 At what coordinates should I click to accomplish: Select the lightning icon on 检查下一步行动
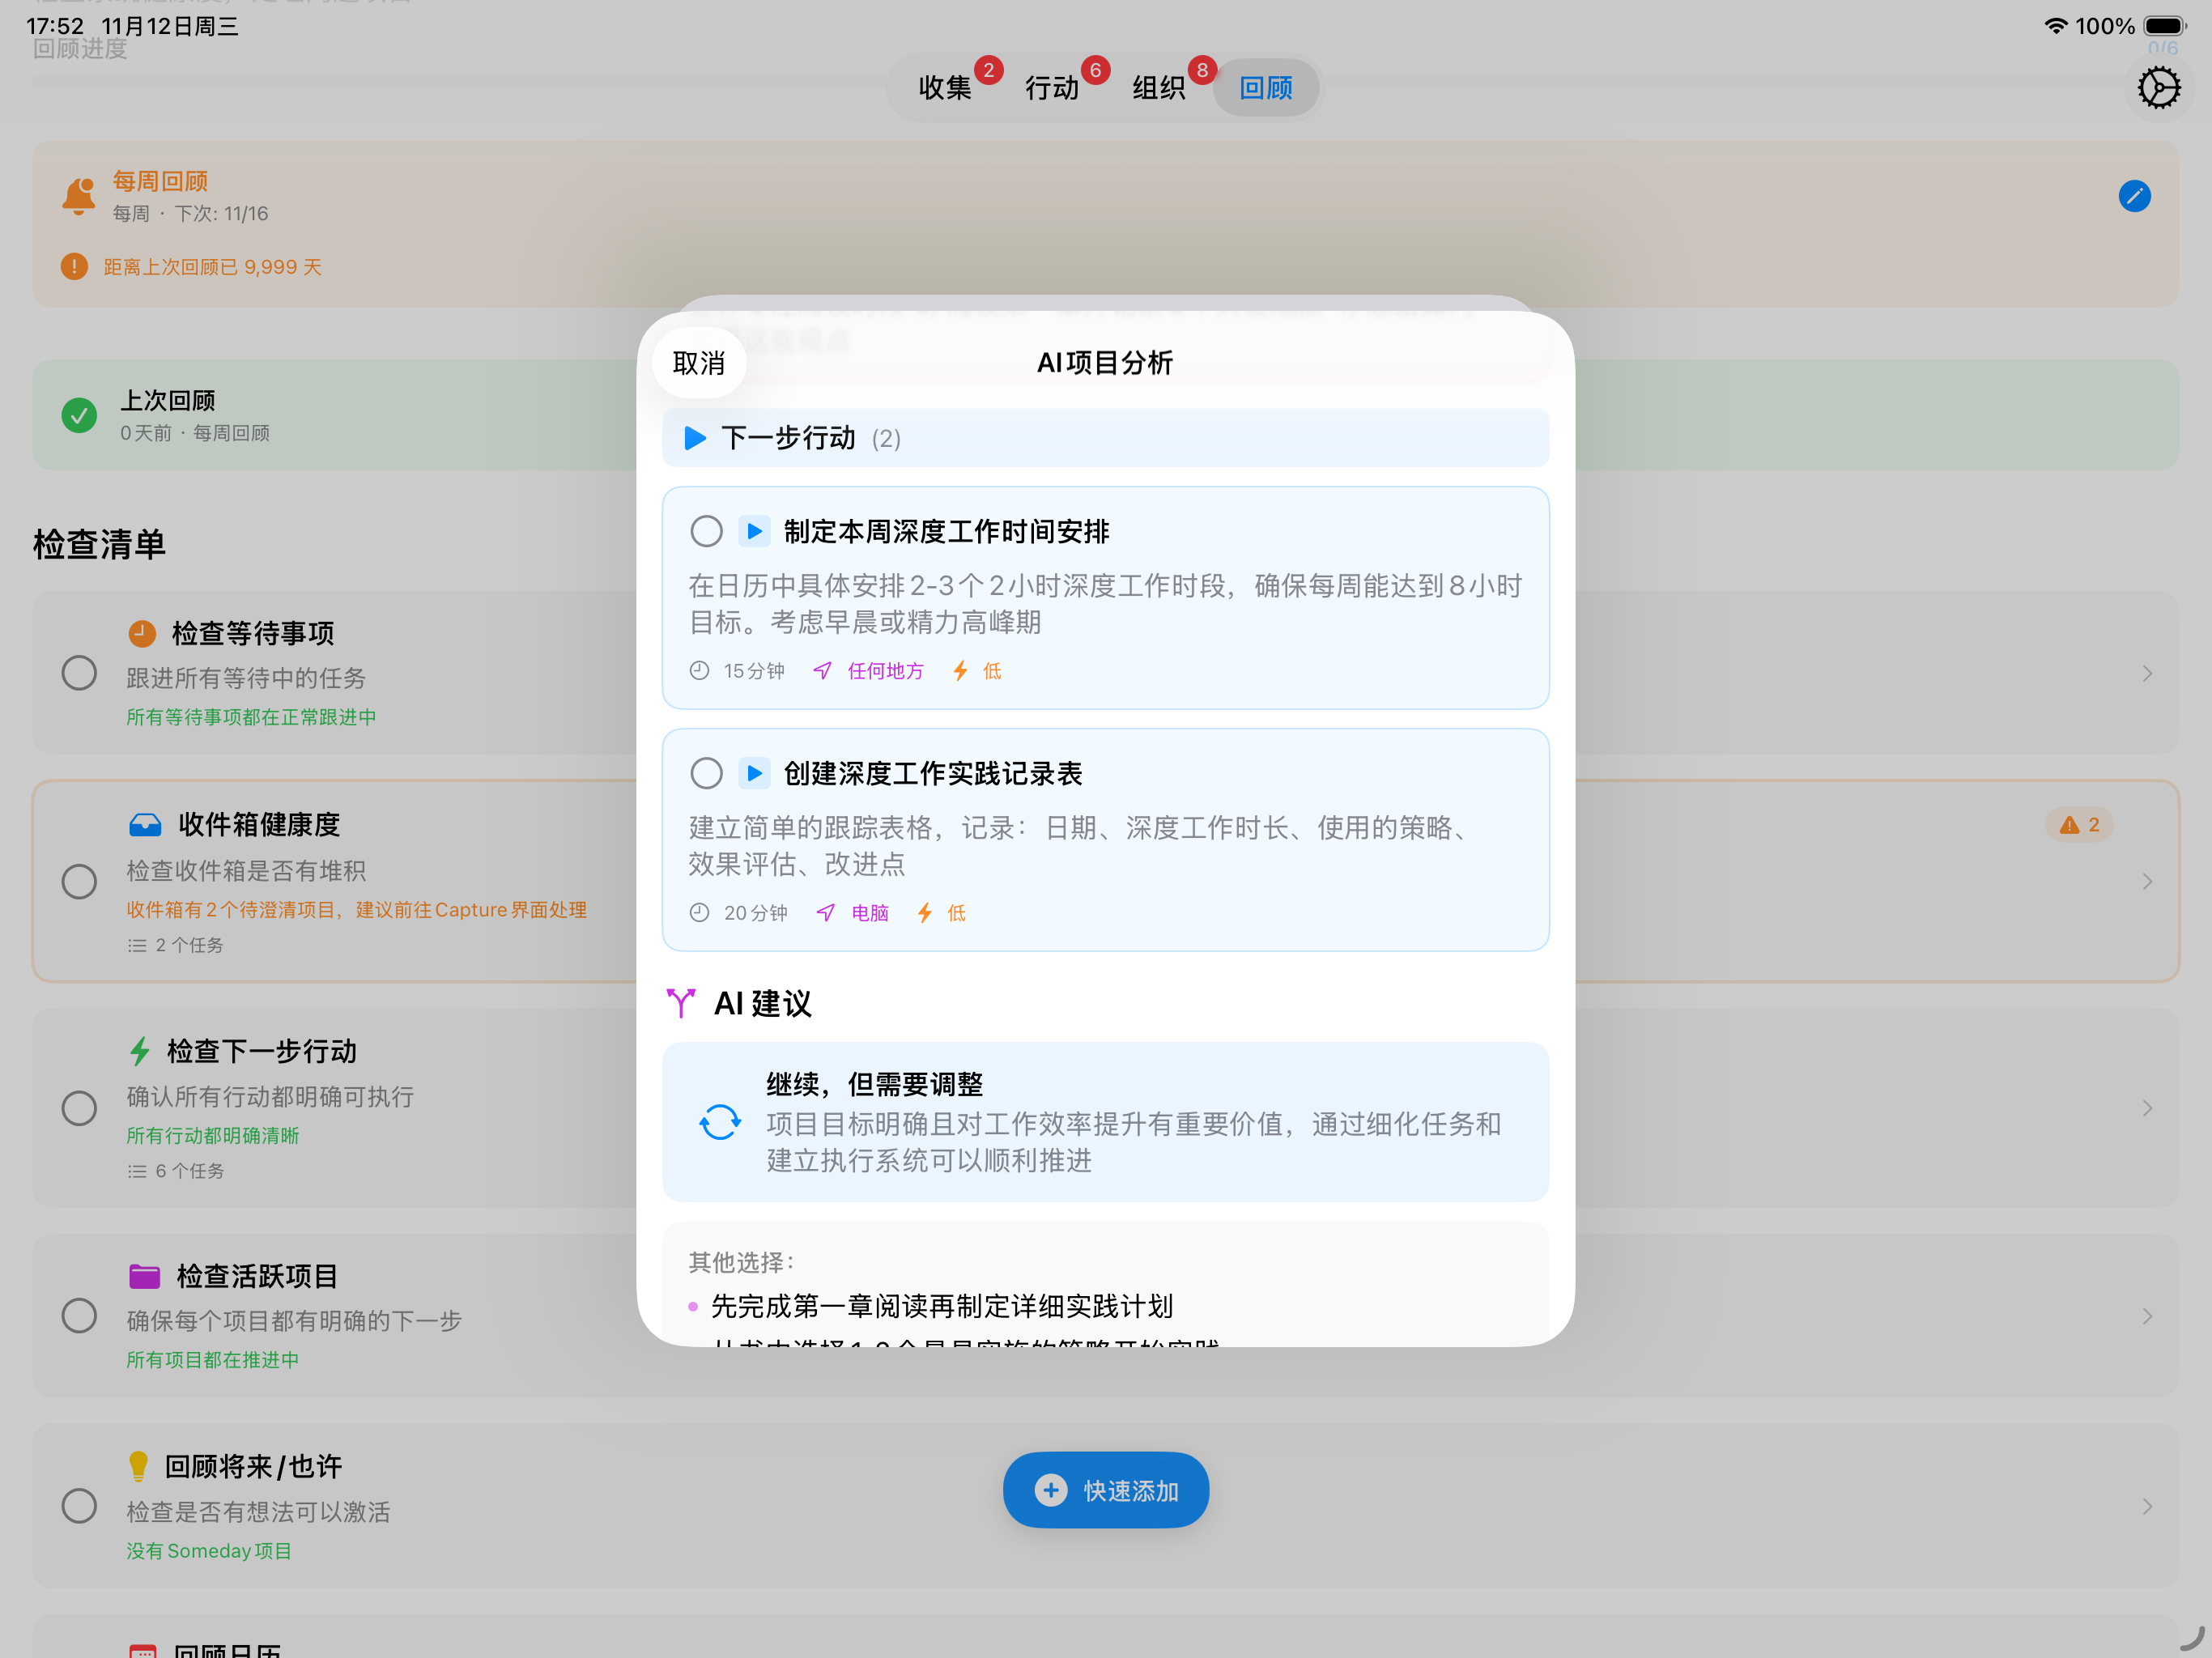(x=140, y=1051)
